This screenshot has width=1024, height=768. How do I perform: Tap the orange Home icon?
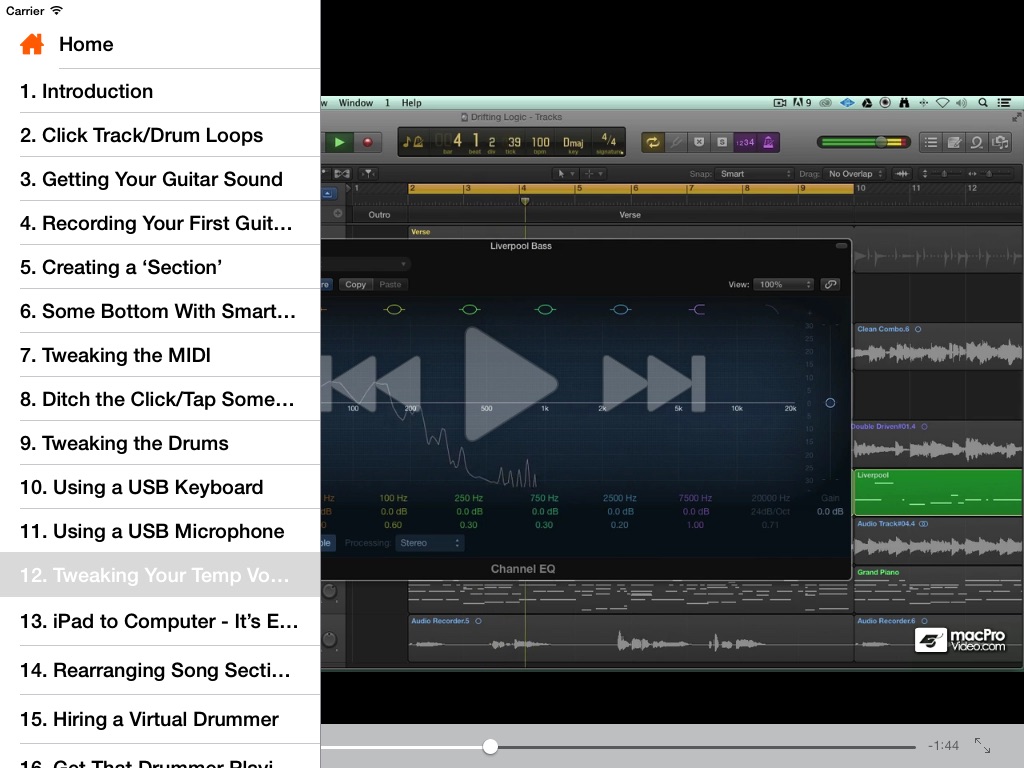point(32,44)
